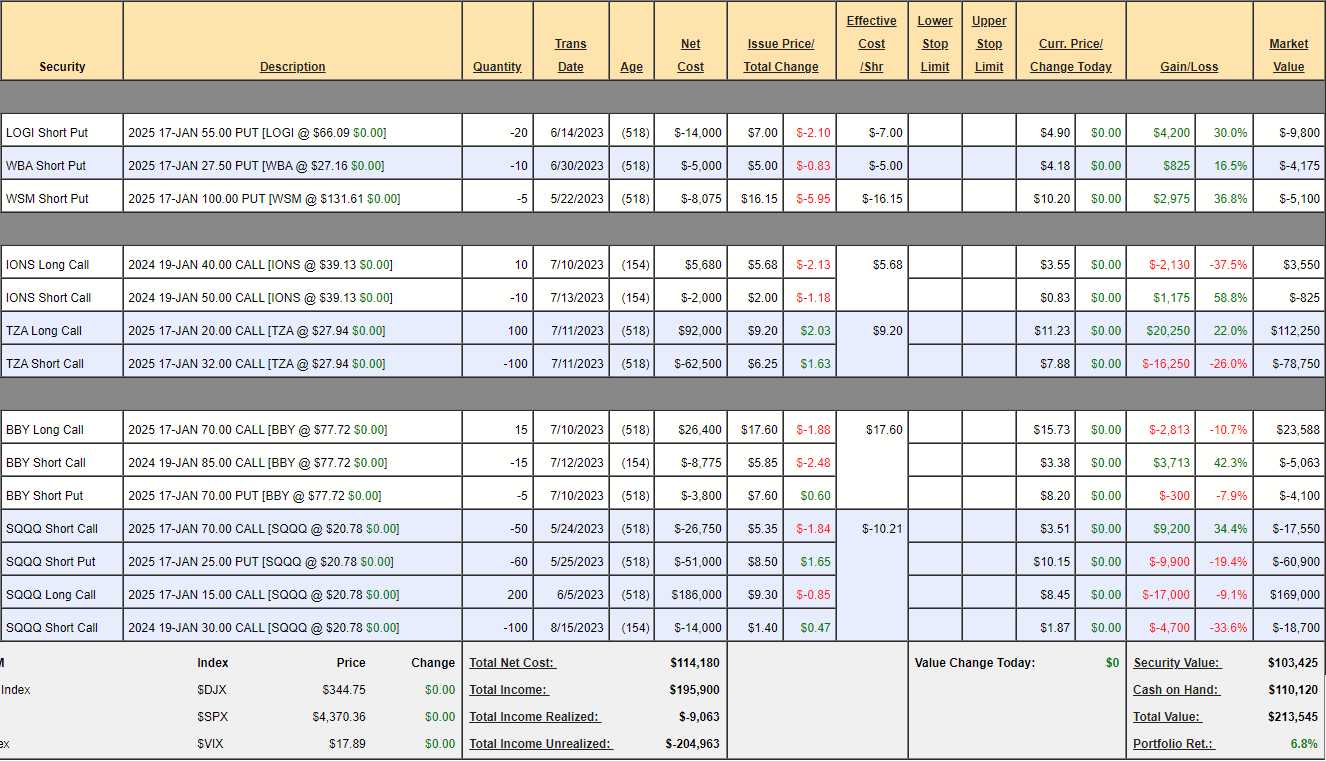Viewport: 1326px width, 761px height.
Task: Select the Age column header
Action: [x=631, y=67]
